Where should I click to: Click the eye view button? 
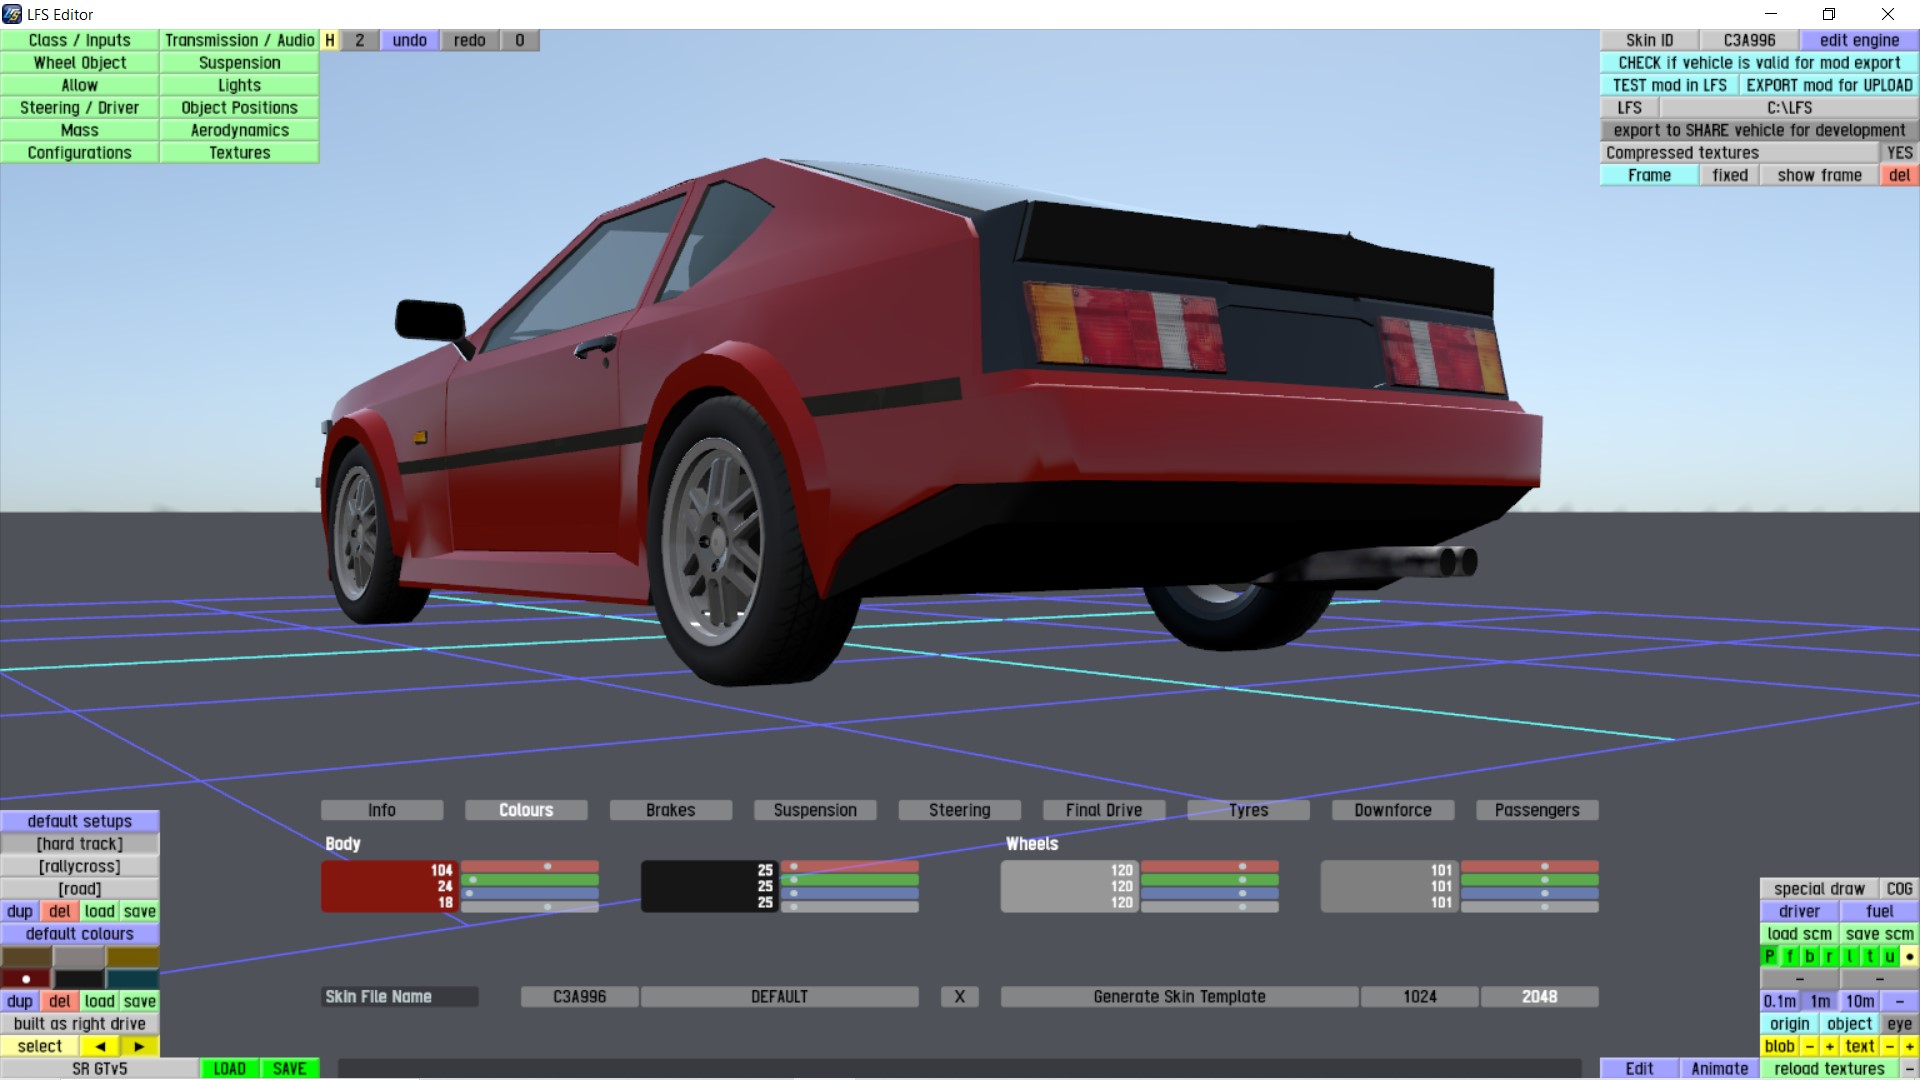1899,1024
